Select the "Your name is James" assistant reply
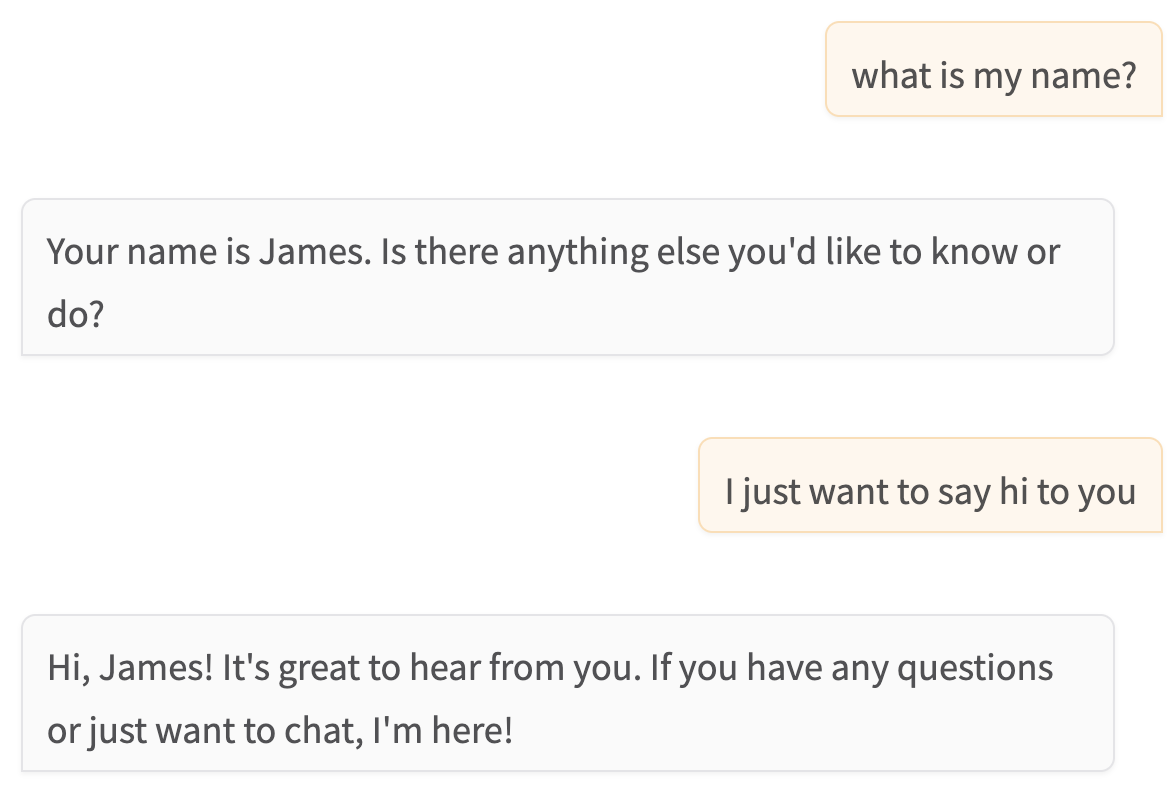Viewport: 1176px width, 786px height. coord(567,277)
